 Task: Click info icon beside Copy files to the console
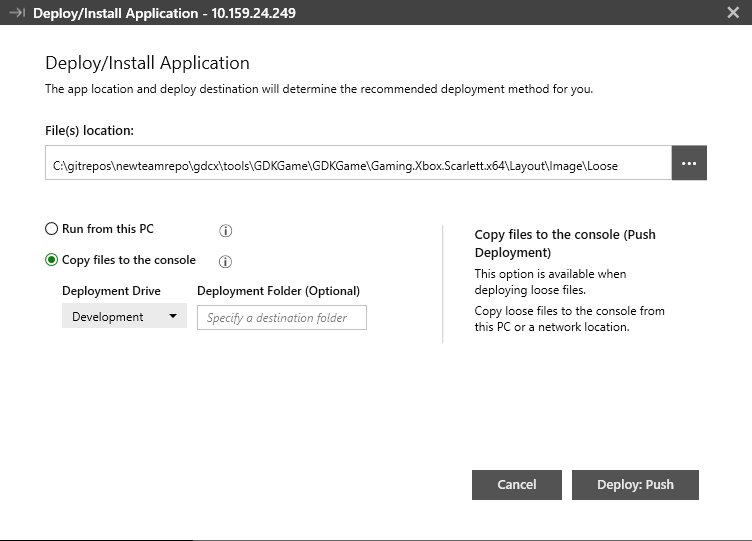[x=225, y=261]
